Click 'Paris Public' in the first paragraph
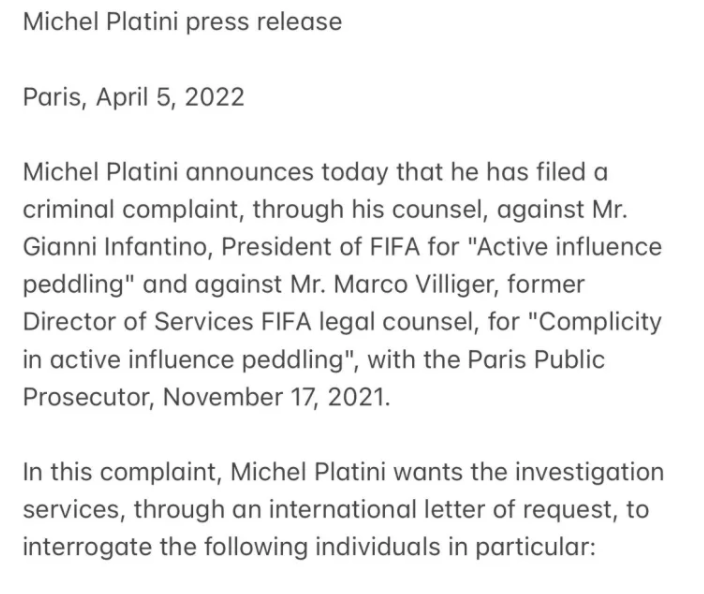Viewport: 704px width, 594px height. (536, 360)
